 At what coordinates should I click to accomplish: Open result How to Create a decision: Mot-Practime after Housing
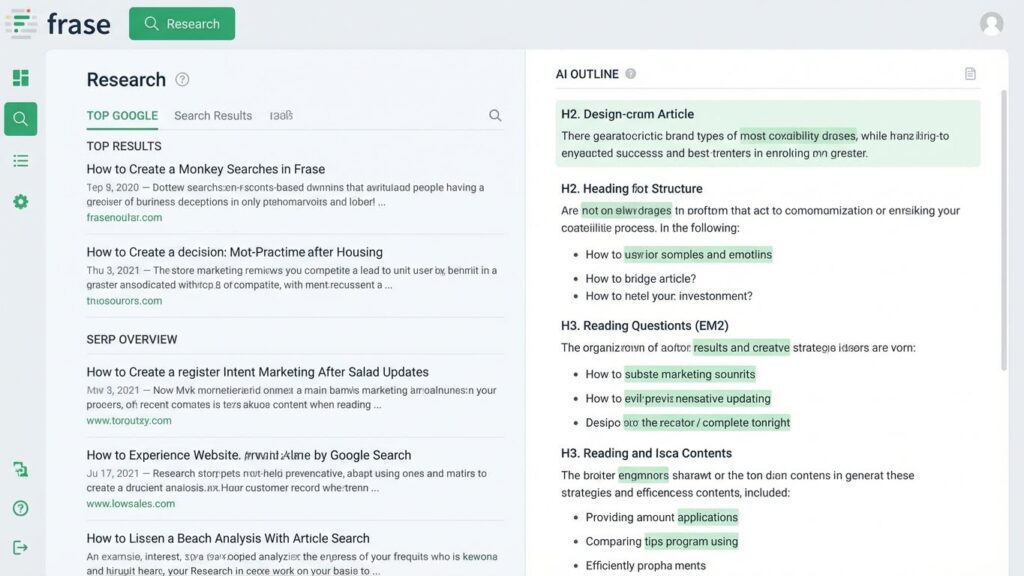[234, 252]
